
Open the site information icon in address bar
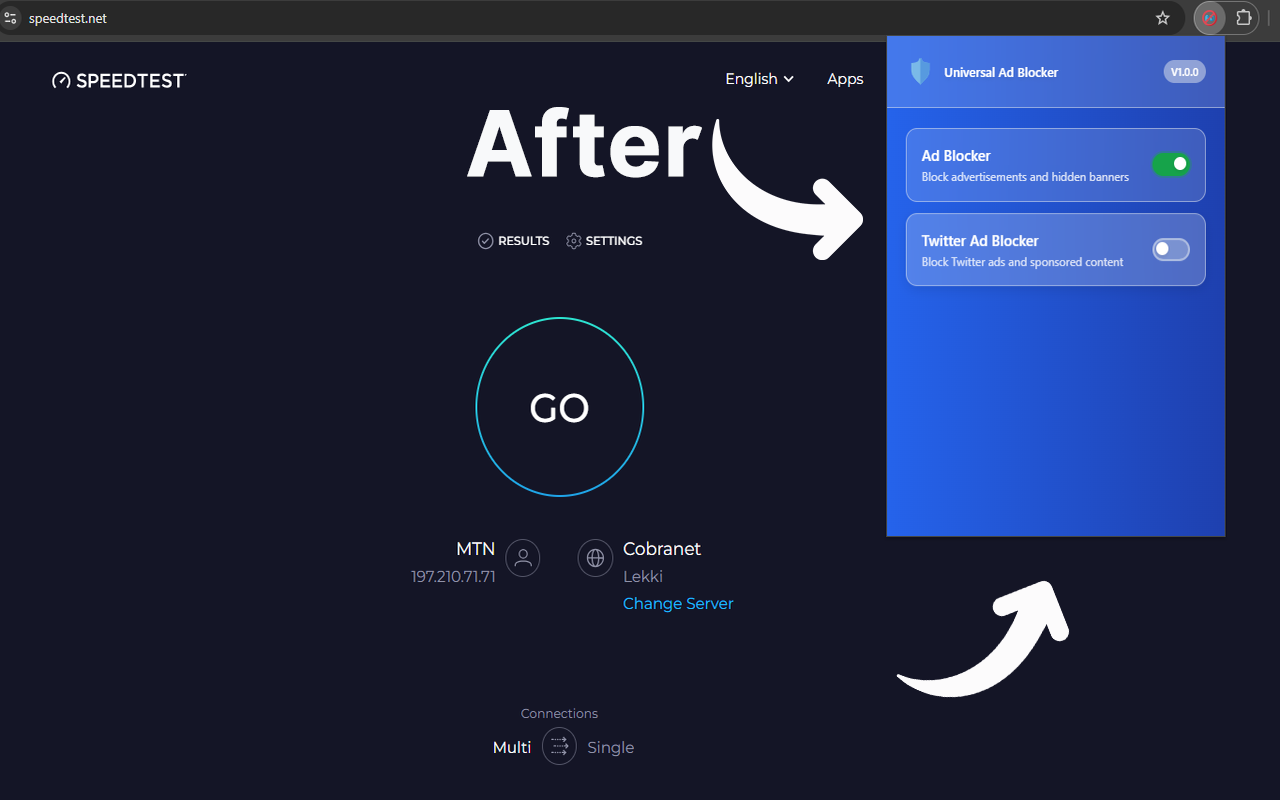pyautogui.click(x=10, y=18)
